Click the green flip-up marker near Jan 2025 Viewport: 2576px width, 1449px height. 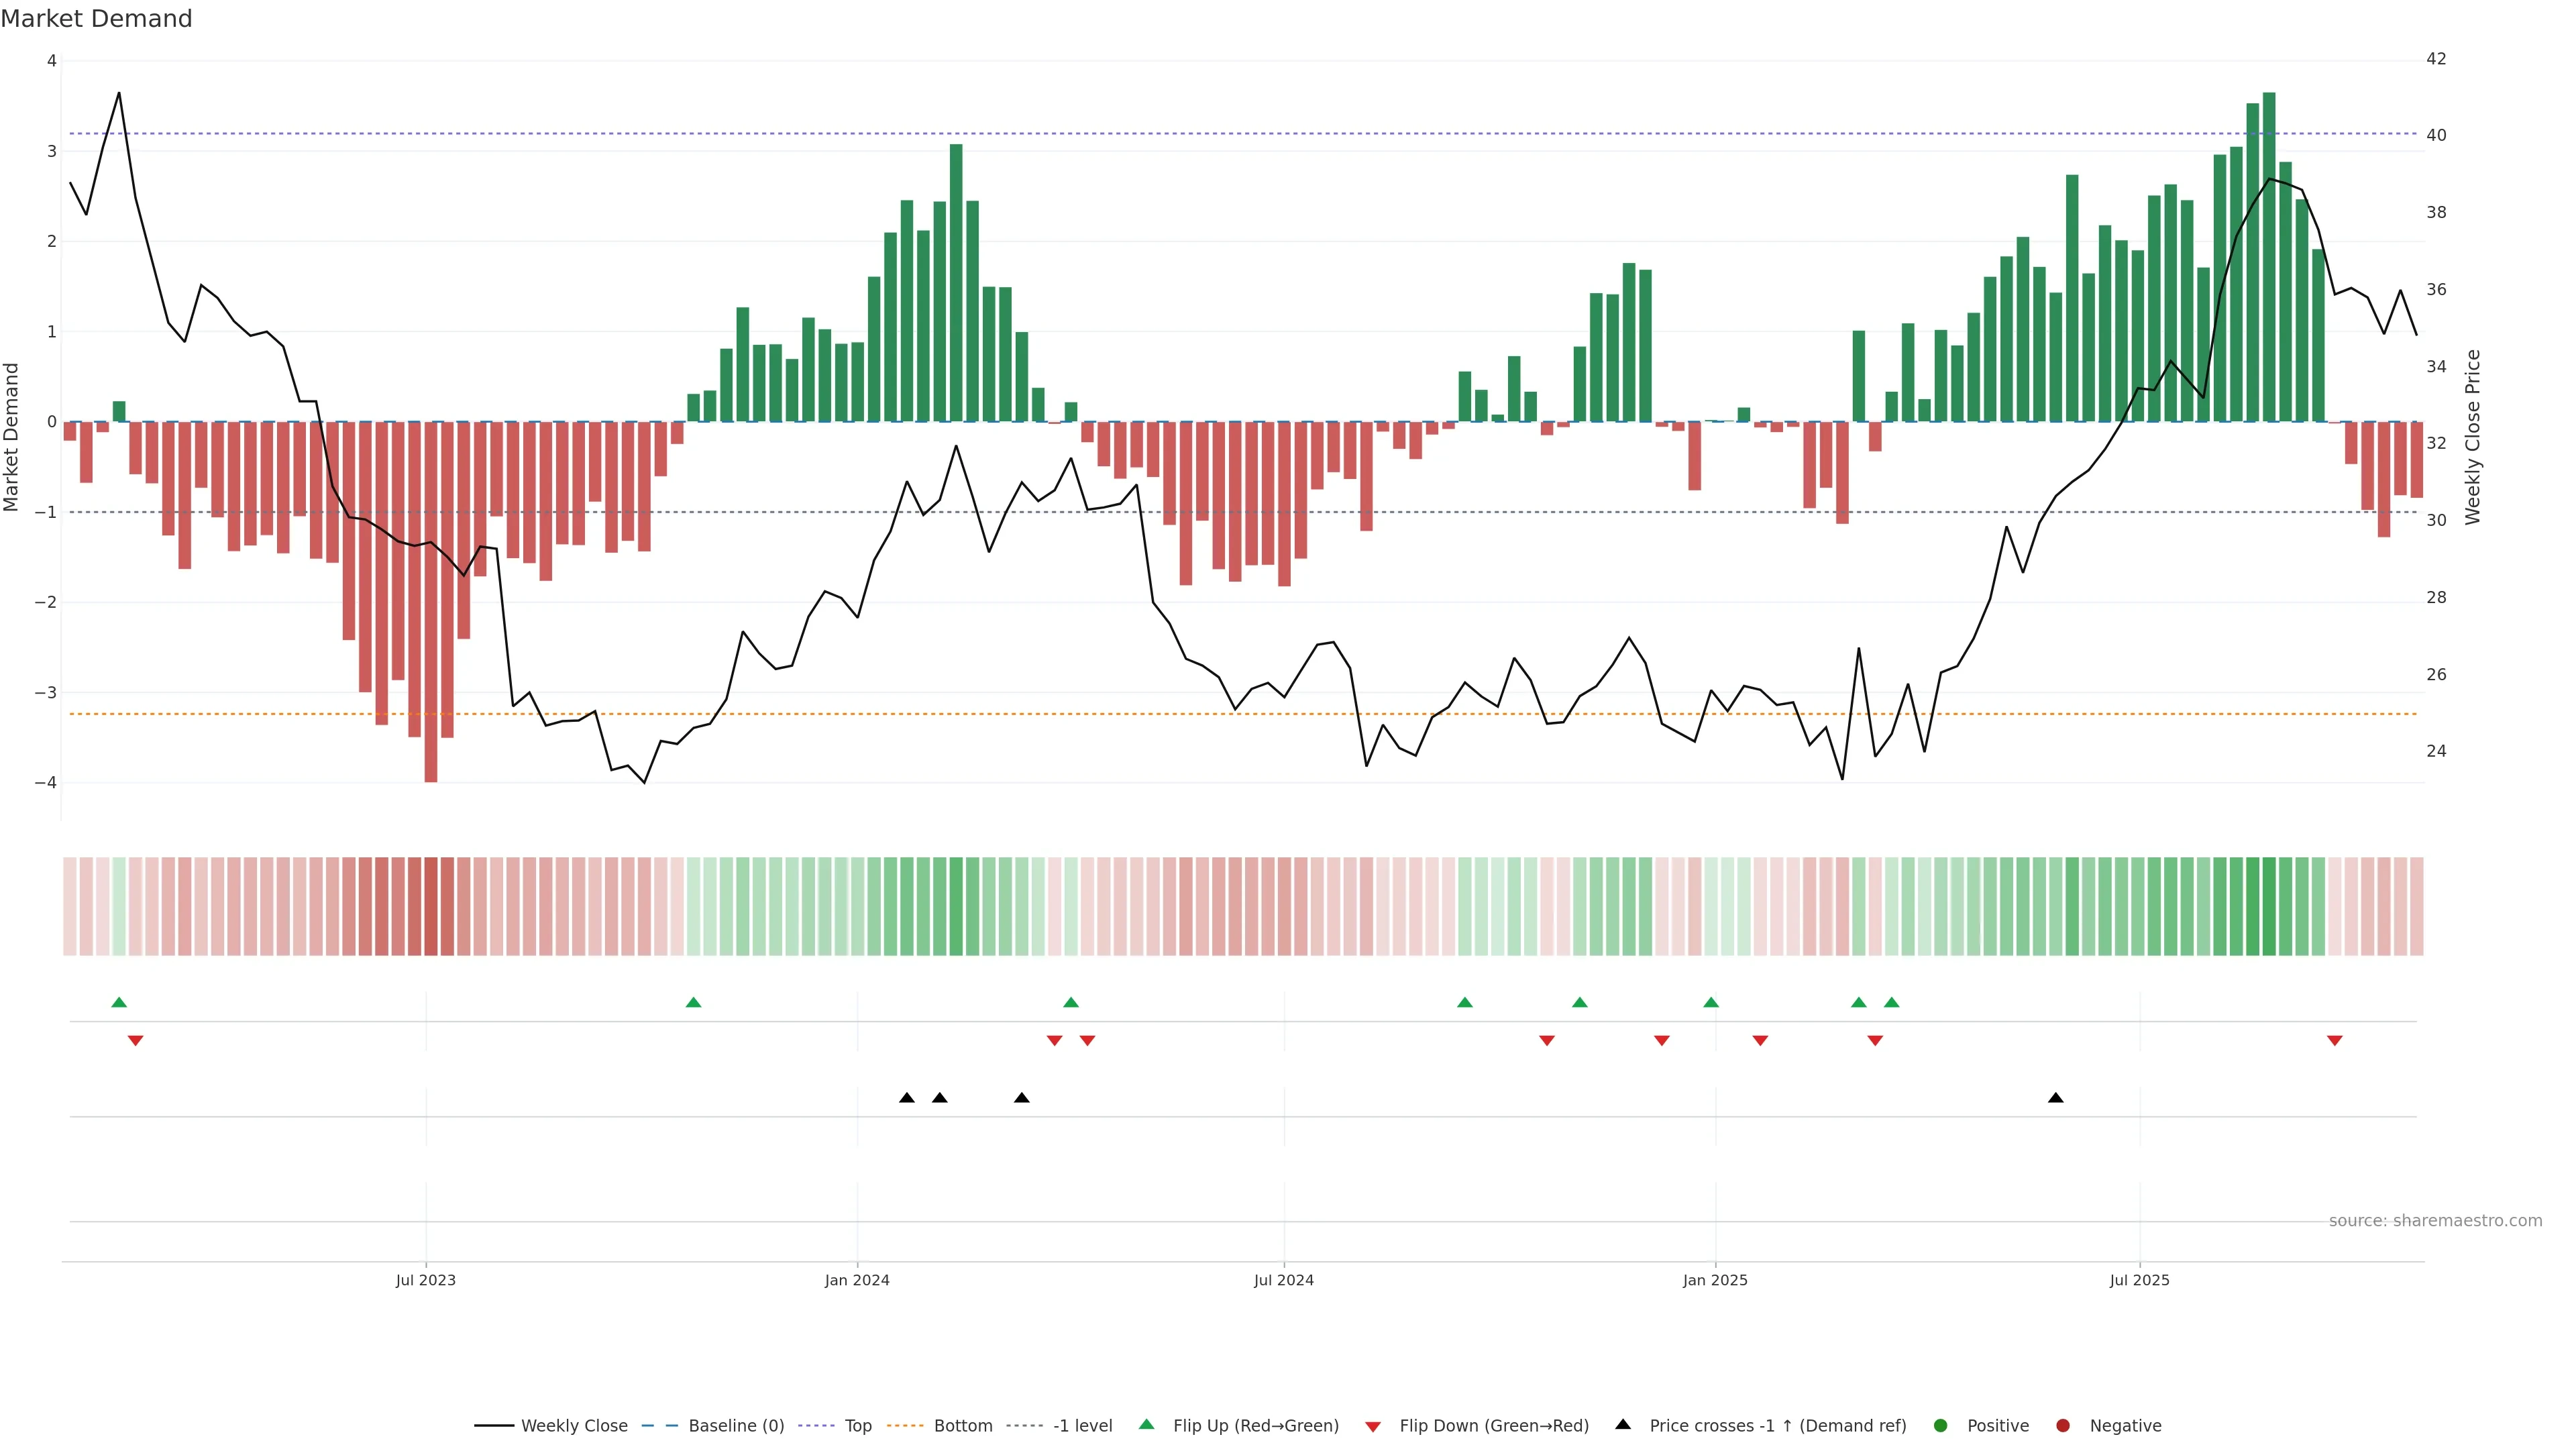1711,1002
